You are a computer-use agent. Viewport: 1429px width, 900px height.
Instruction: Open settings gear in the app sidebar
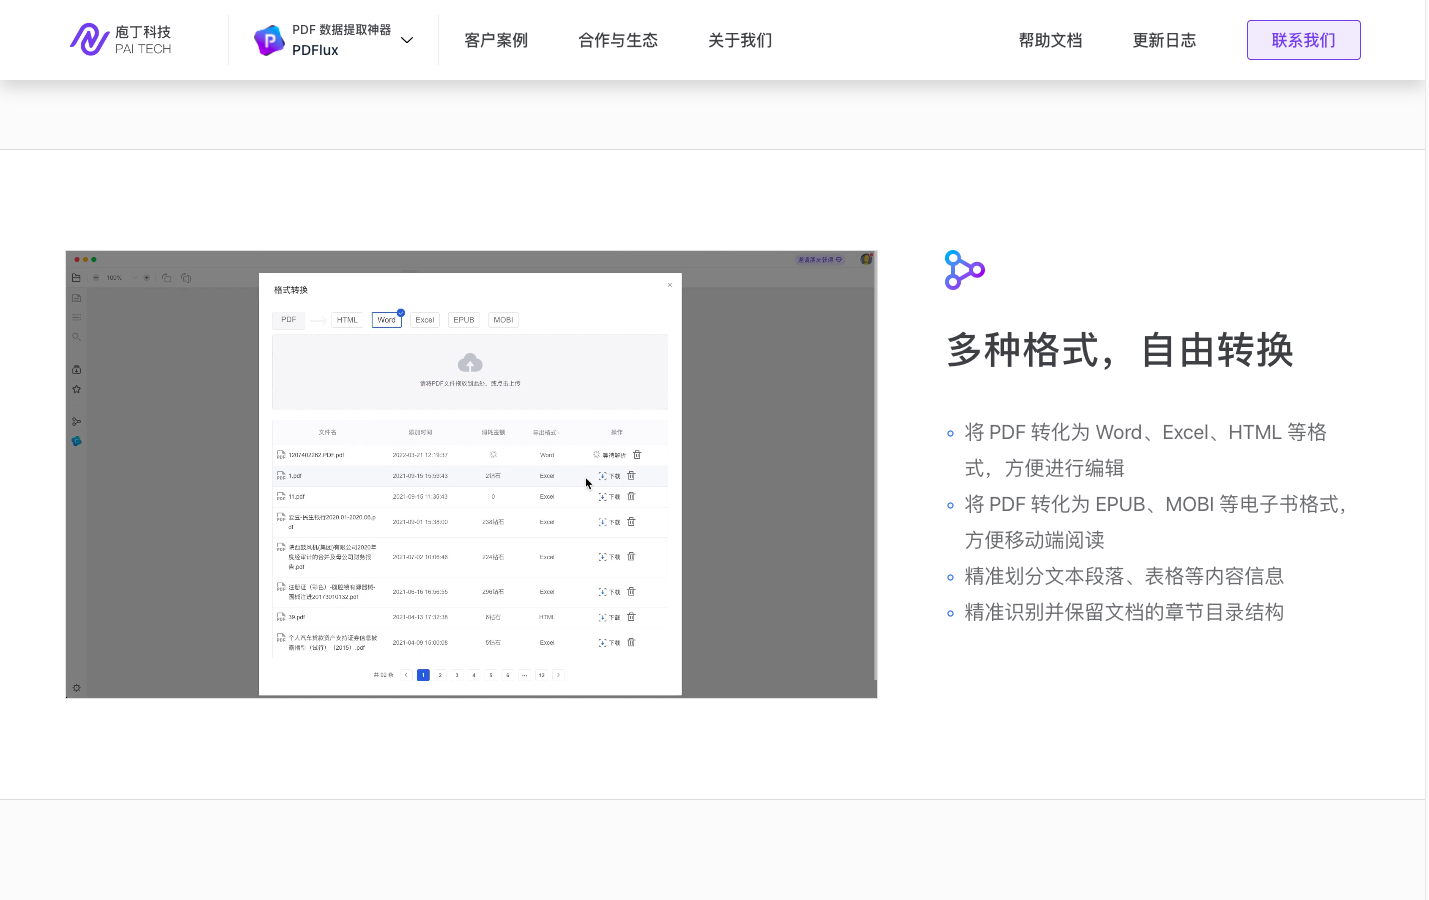point(77,688)
